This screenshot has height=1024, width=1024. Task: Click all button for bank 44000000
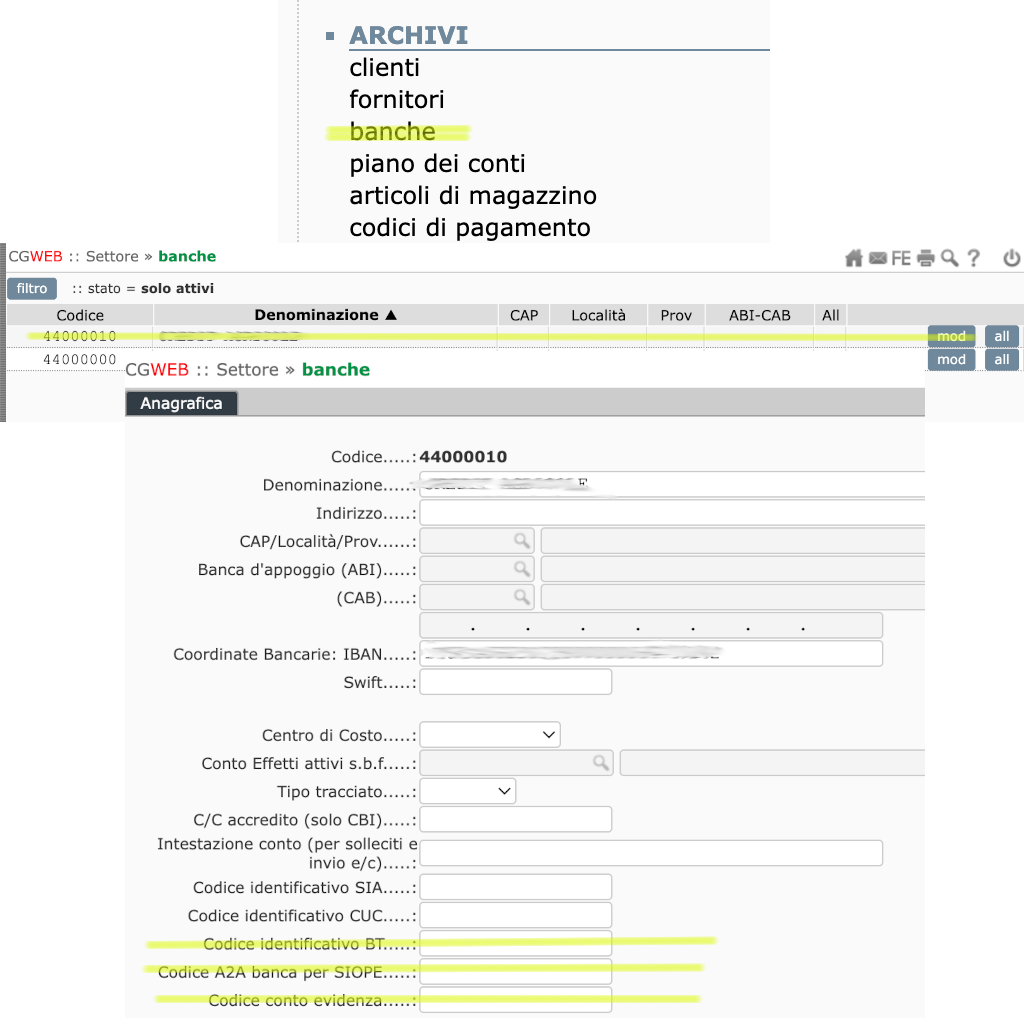coord(1001,360)
